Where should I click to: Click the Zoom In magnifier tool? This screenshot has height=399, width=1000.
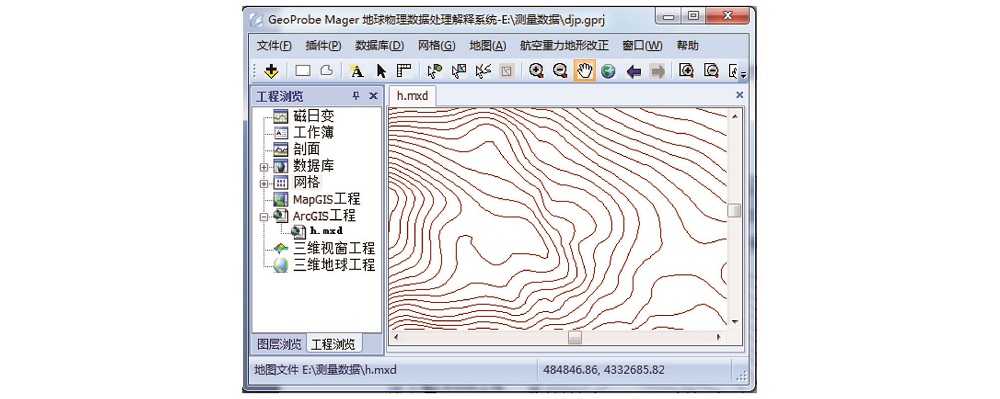click(x=536, y=71)
